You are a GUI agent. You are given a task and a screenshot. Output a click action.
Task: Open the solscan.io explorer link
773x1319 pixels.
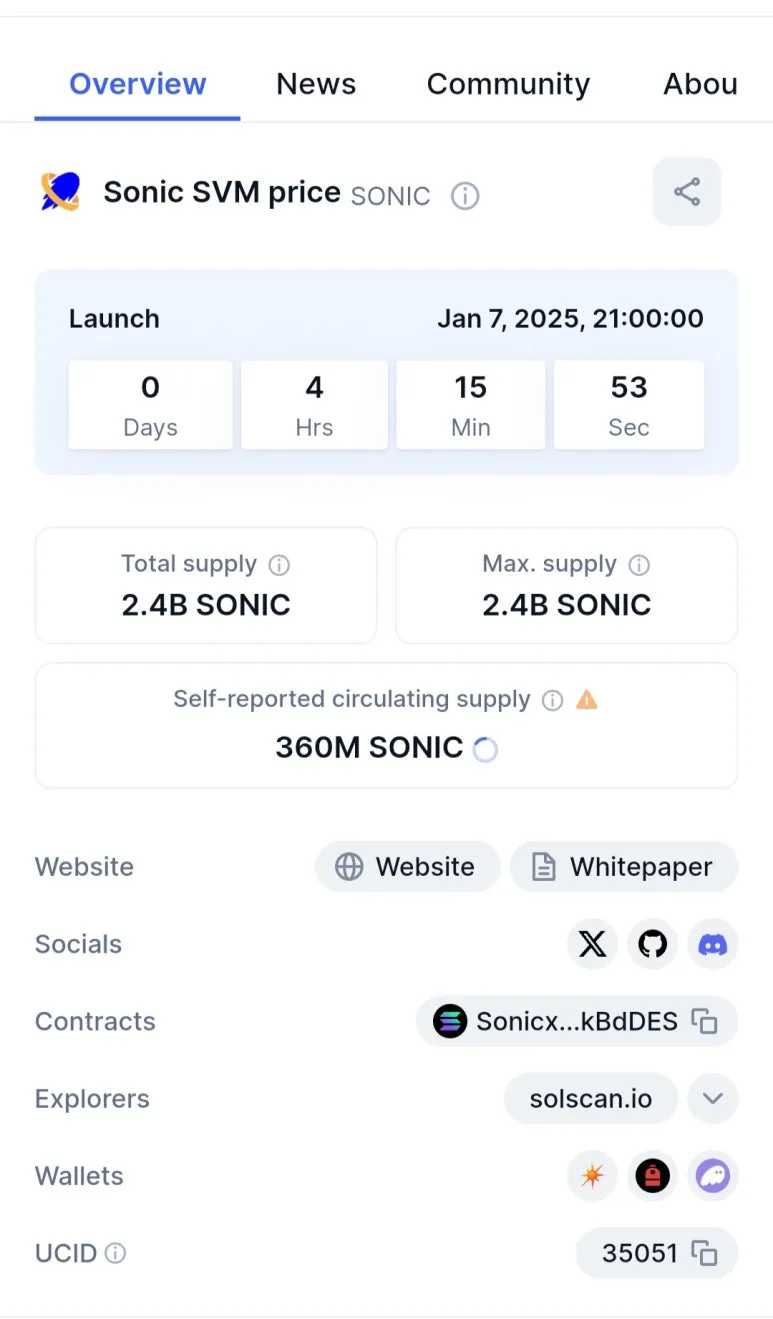click(591, 1099)
